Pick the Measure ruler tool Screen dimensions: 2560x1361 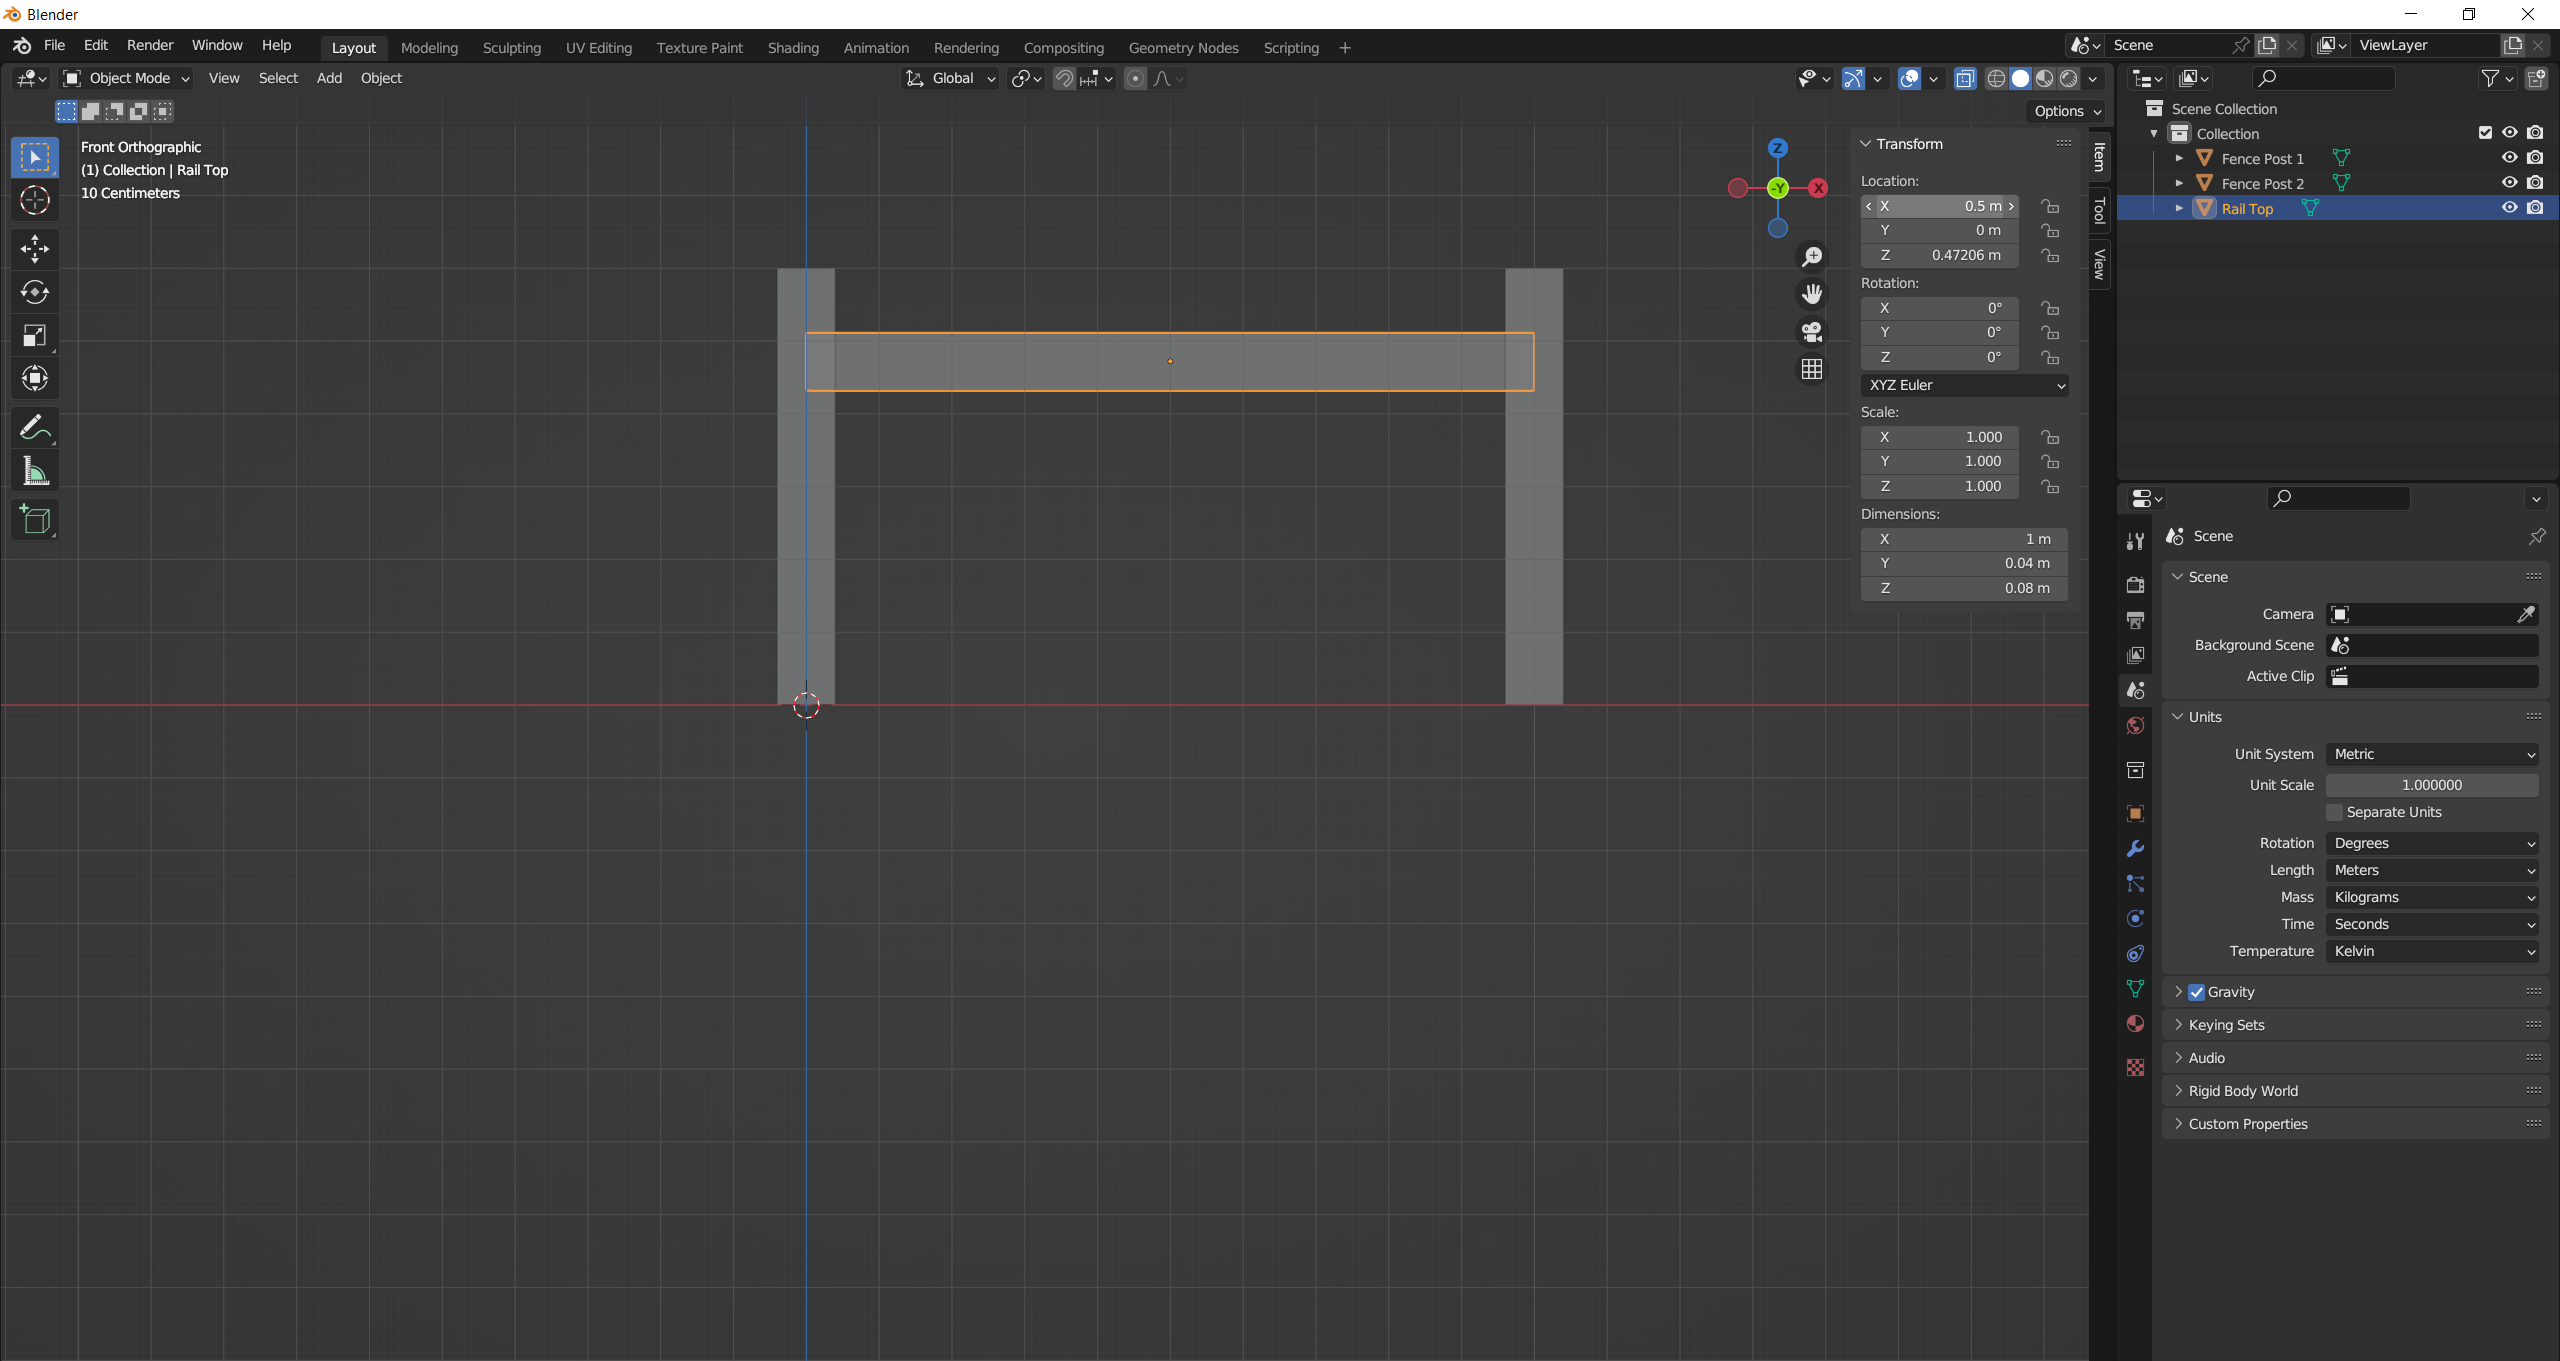35,472
